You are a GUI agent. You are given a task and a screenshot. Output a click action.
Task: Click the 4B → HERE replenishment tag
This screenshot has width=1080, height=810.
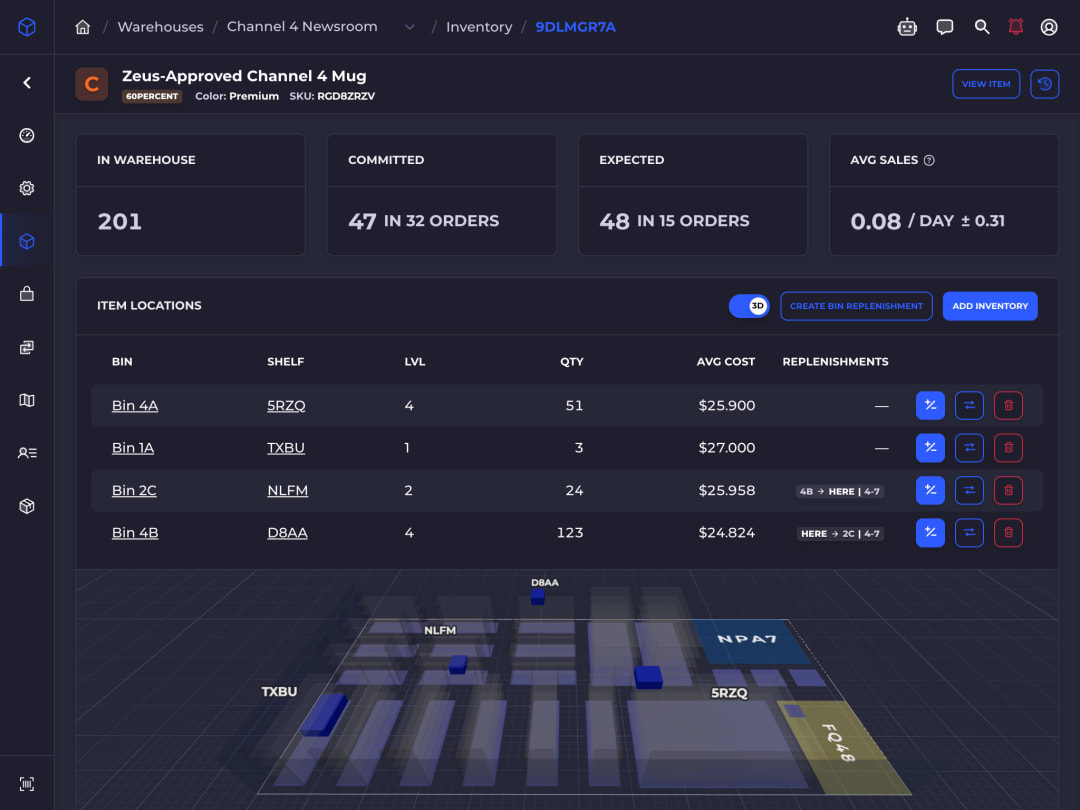click(840, 492)
